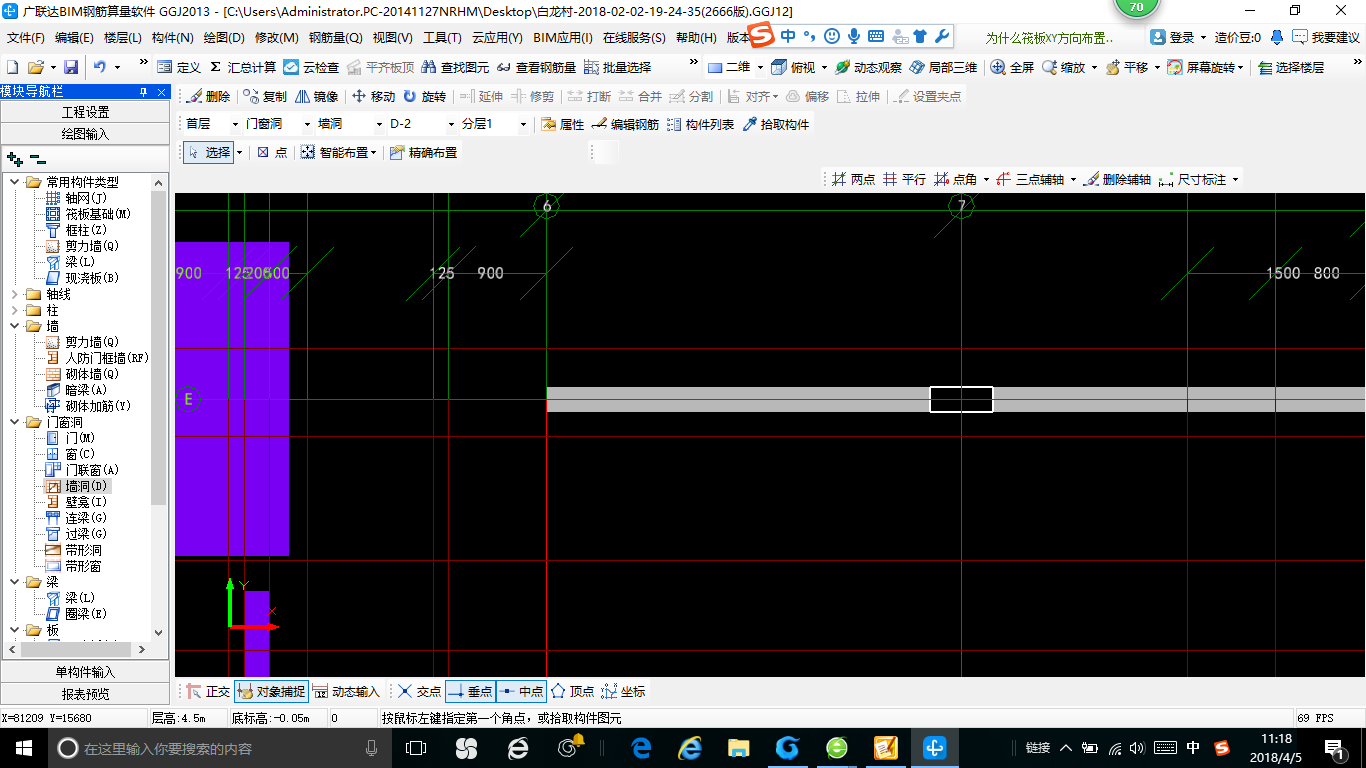Toggle 中点 midpoint snap
The image size is (1366, 768).
click(x=521, y=691)
